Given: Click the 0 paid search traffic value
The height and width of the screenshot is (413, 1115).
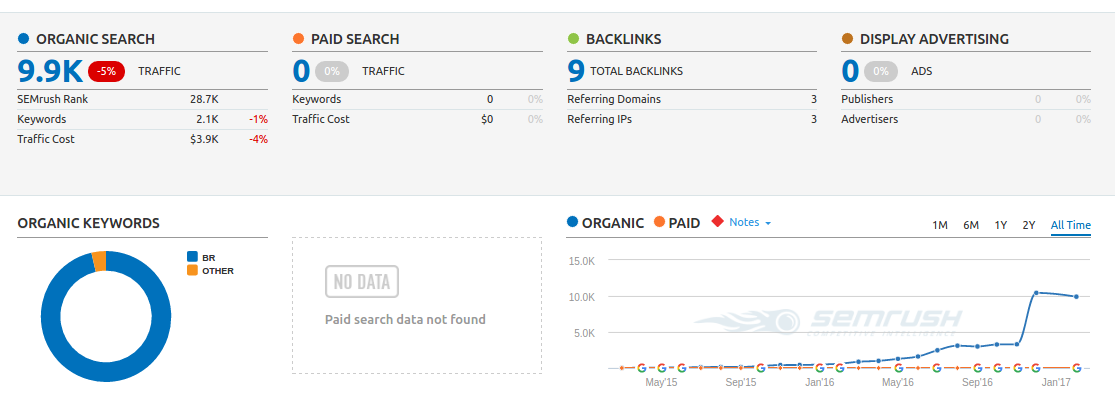Looking at the screenshot, I should [x=302, y=71].
